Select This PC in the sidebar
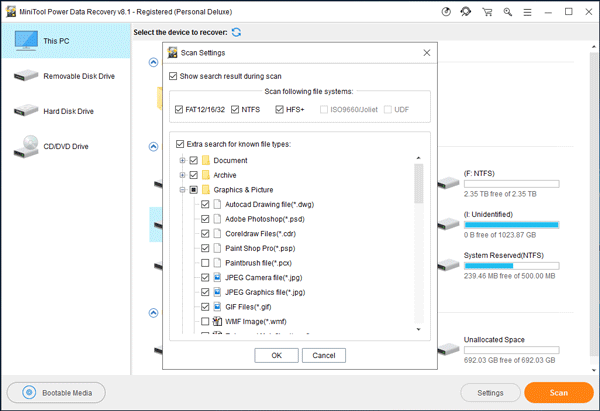This screenshot has width=600, height=411. 66,41
